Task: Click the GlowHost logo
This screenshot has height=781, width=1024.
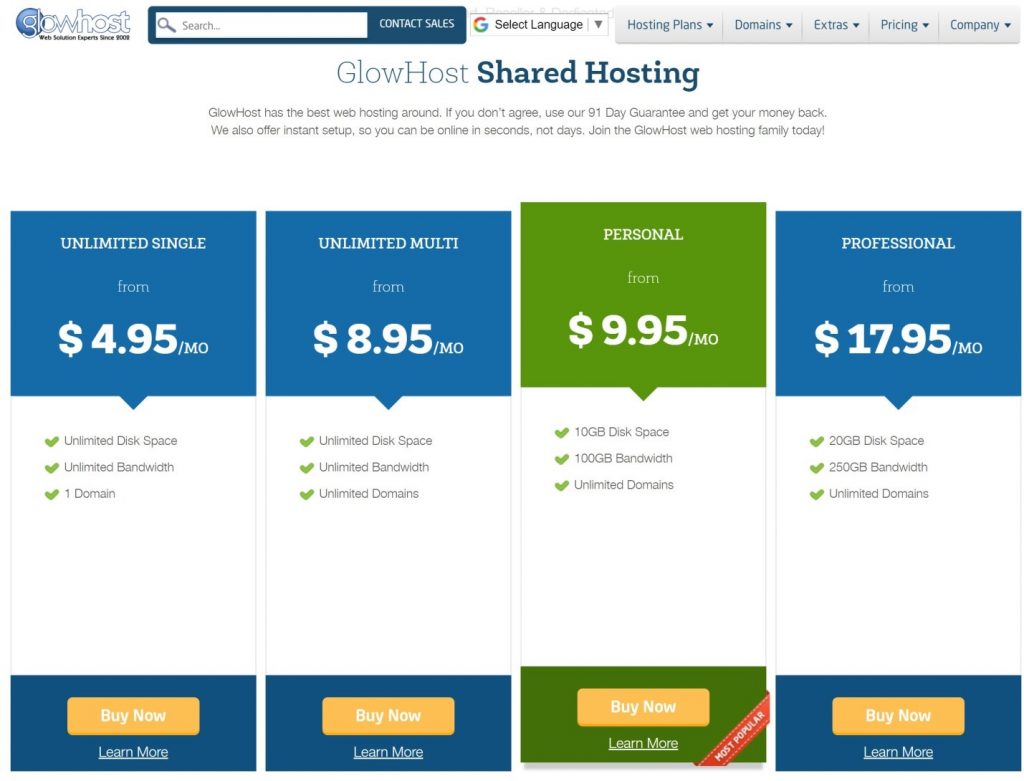Action: [73, 24]
